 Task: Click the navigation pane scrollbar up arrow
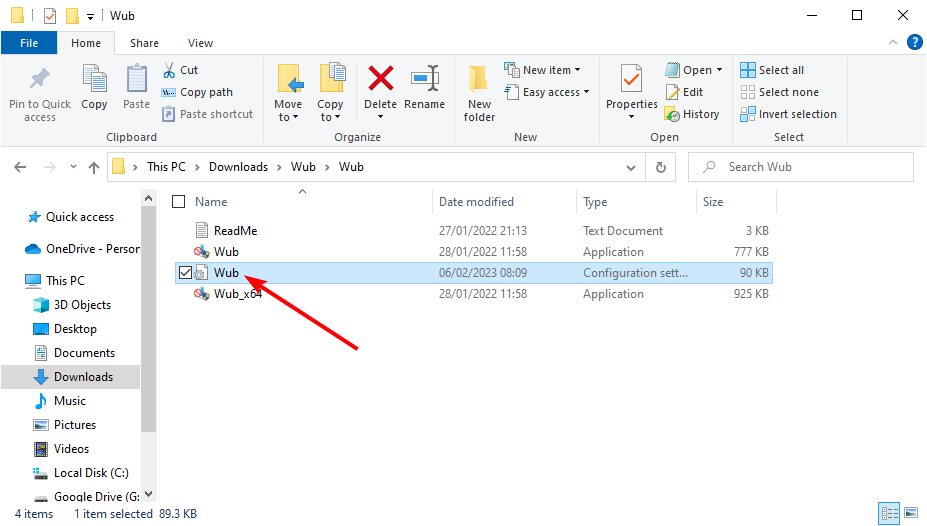148,198
